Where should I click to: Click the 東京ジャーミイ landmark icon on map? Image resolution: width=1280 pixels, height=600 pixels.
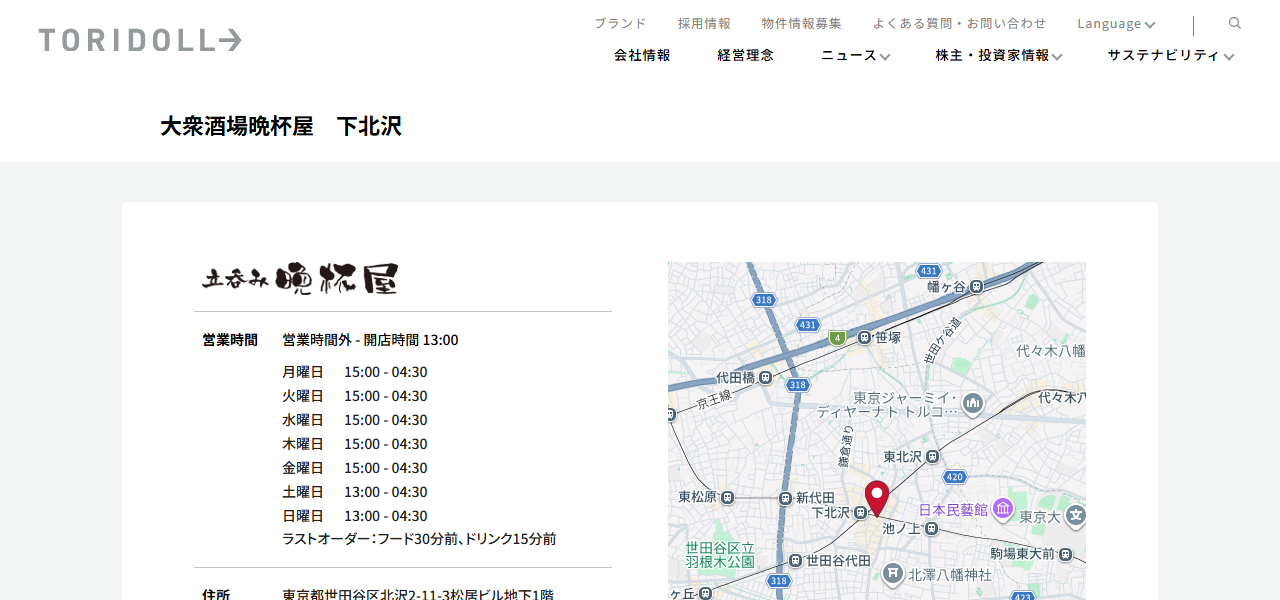[973, 404]
